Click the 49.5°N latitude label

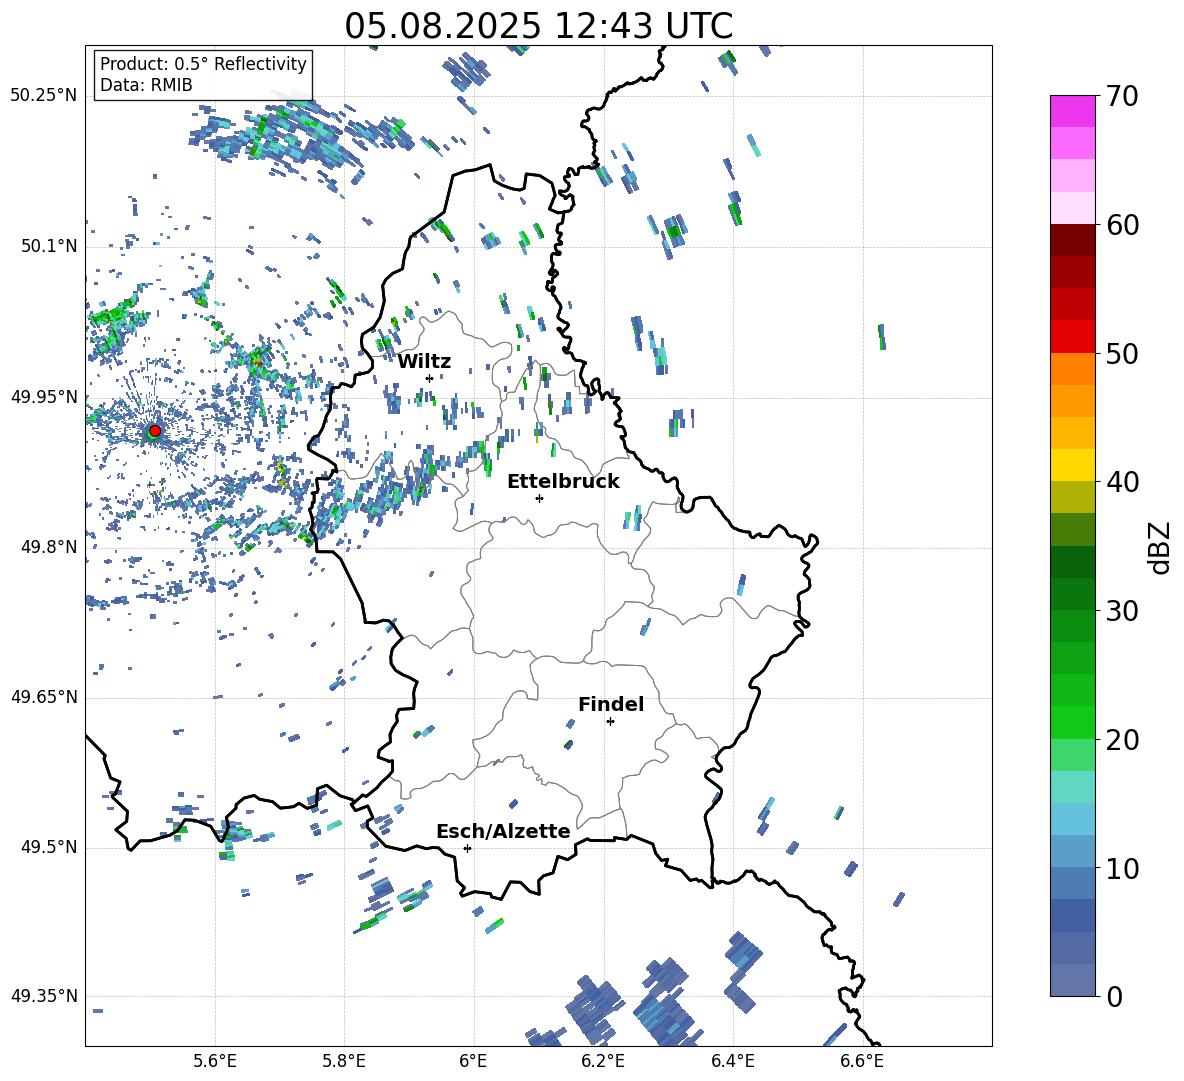49,847
